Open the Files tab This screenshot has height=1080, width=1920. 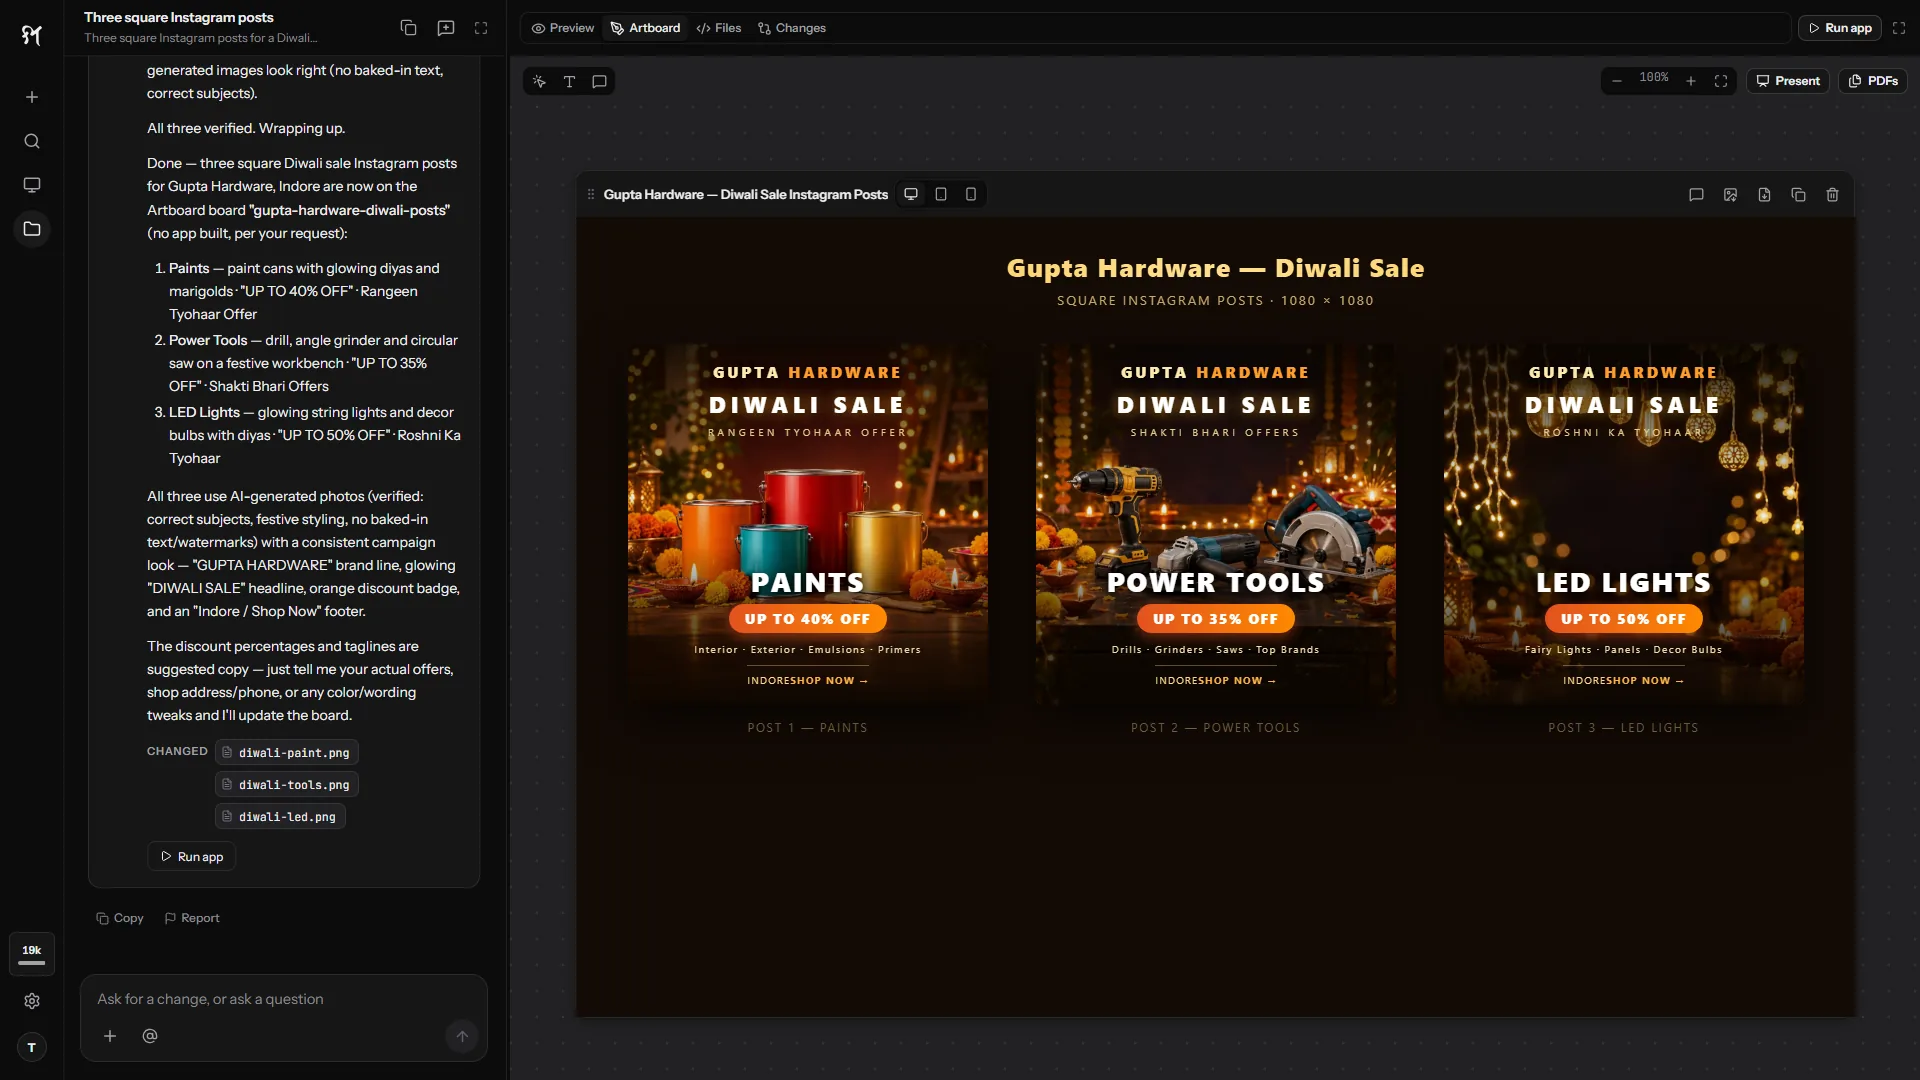(719, 28)
